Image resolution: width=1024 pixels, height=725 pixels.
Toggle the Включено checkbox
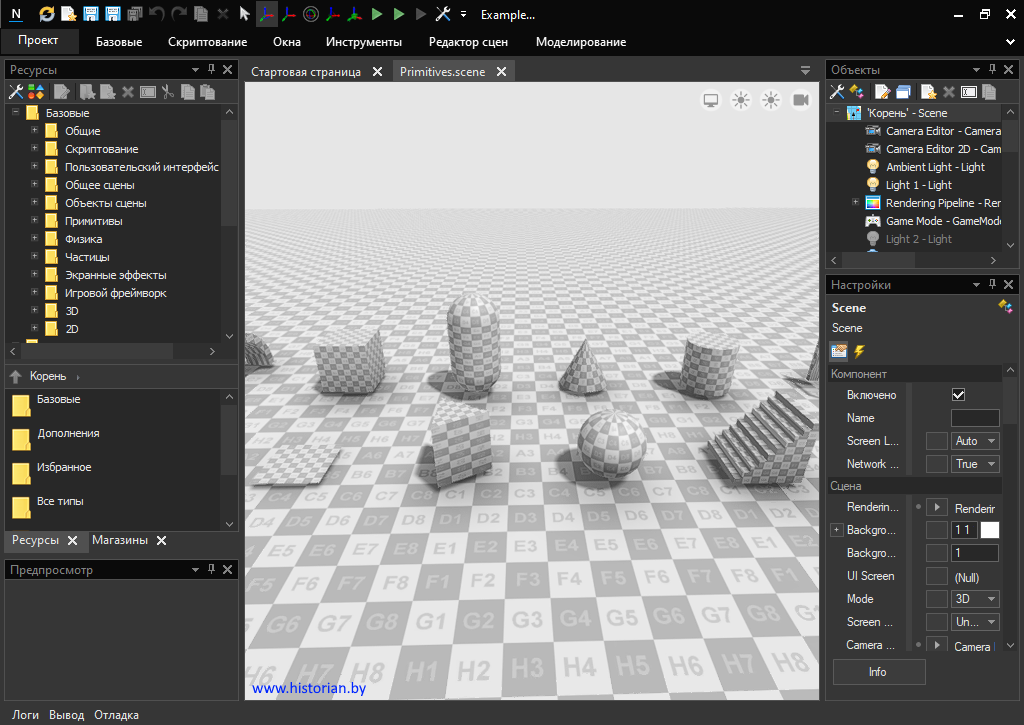click(x=959, y=395)
